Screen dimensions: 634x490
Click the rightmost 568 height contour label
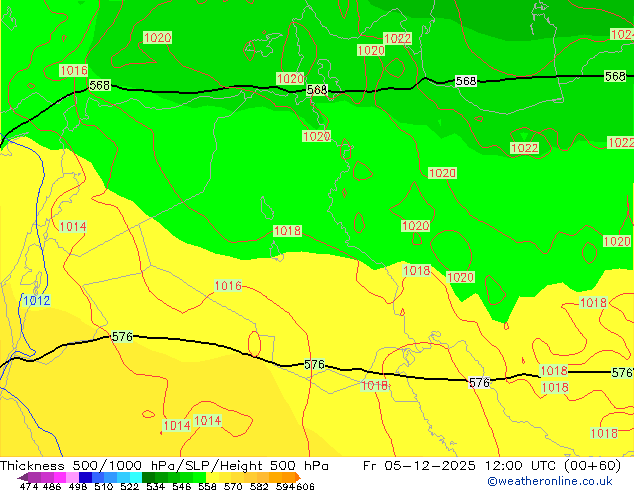pos(615,76)
